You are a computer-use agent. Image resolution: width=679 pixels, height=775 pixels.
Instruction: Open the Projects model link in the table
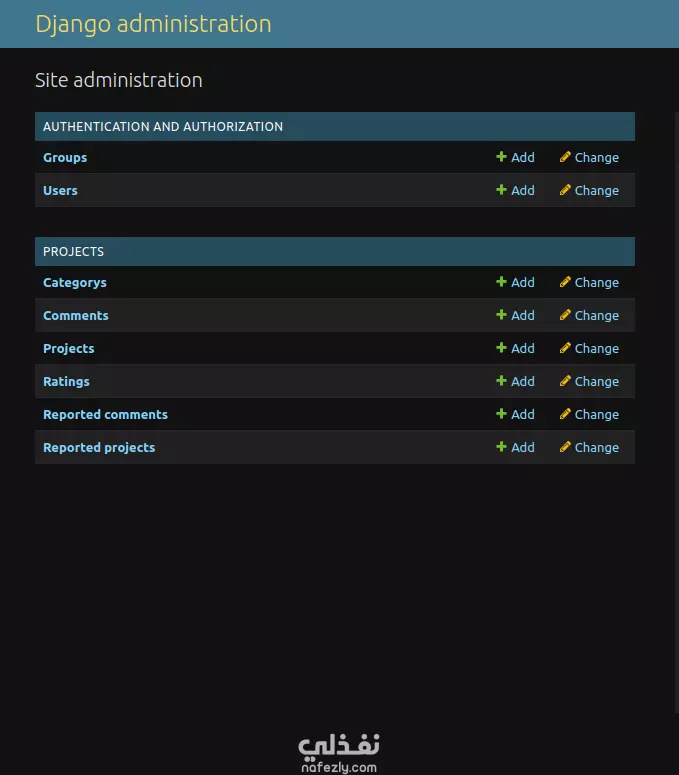coord(69,348)
